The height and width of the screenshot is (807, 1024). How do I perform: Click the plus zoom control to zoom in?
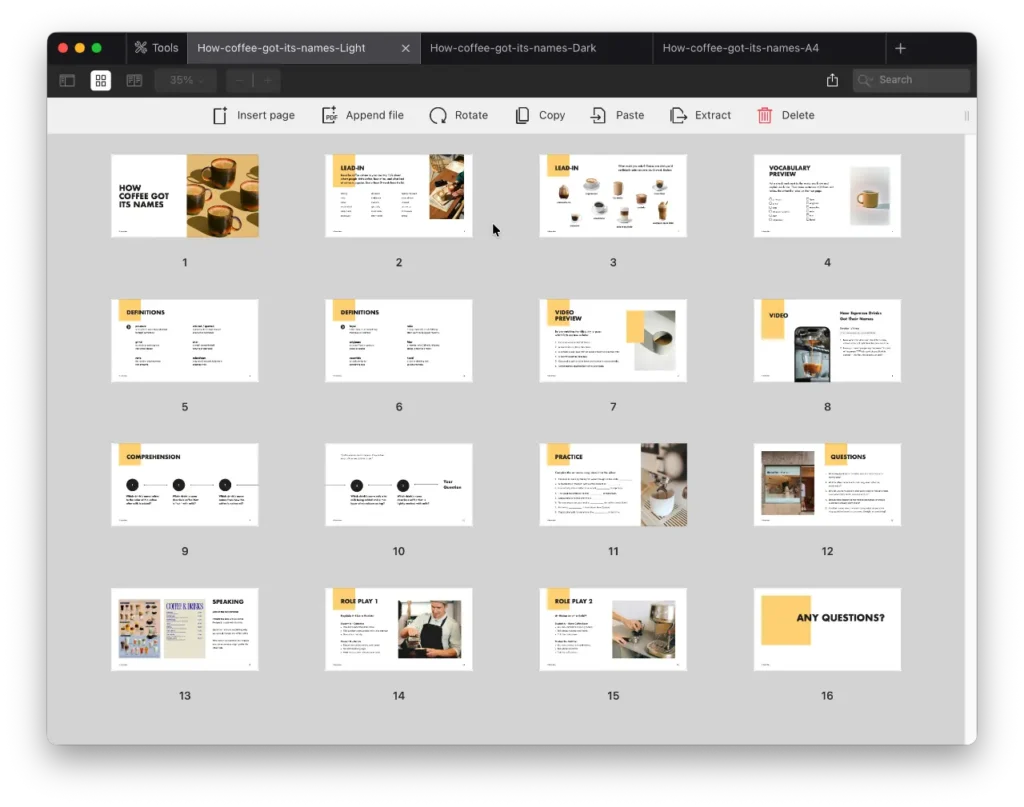coord(266,80)
